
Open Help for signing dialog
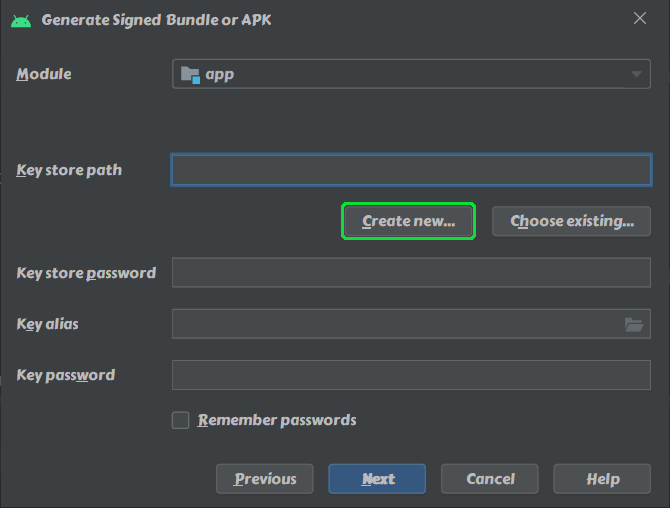(602, 479)
